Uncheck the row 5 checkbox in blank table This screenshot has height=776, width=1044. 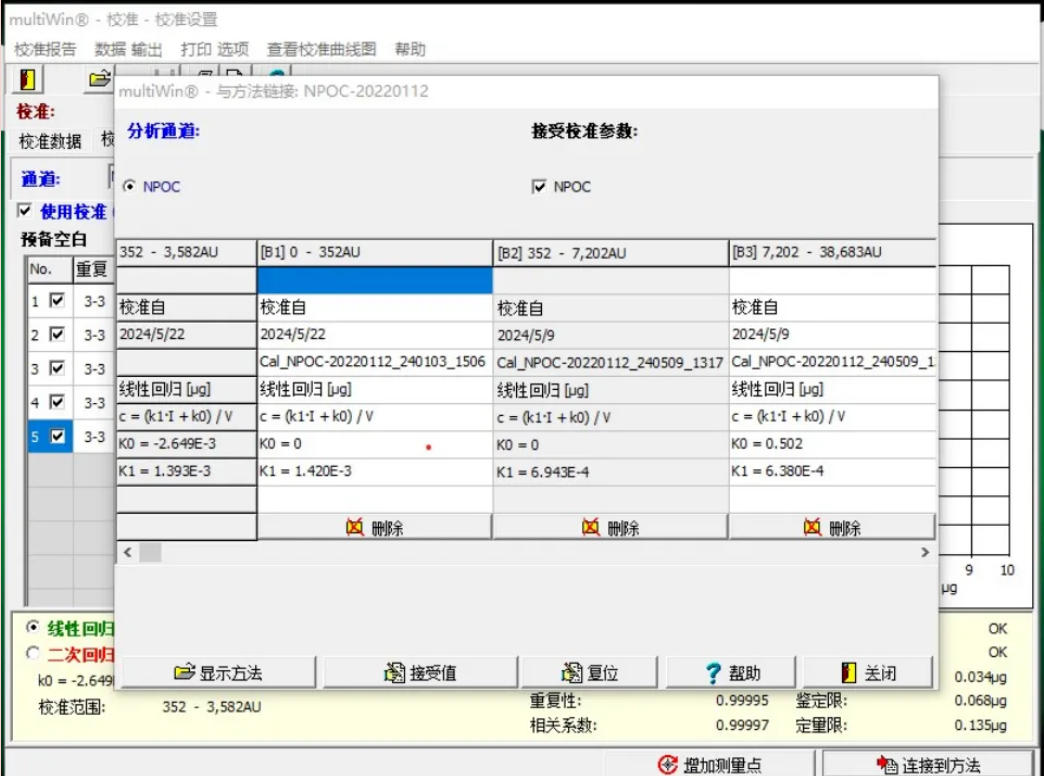(x=57, y=436)
